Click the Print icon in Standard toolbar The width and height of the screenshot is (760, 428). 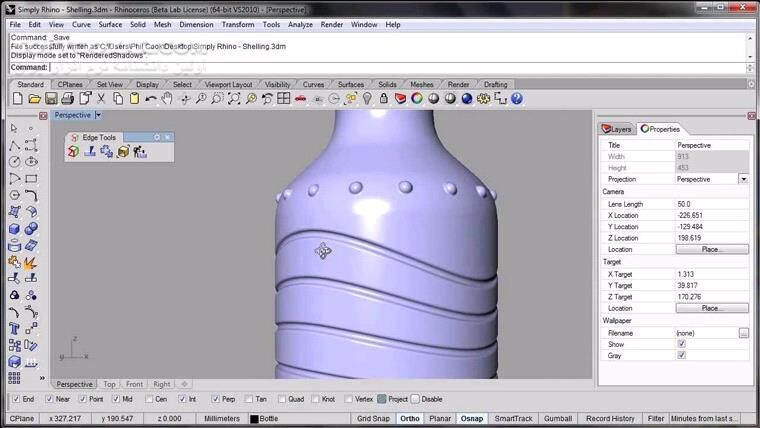66,99
